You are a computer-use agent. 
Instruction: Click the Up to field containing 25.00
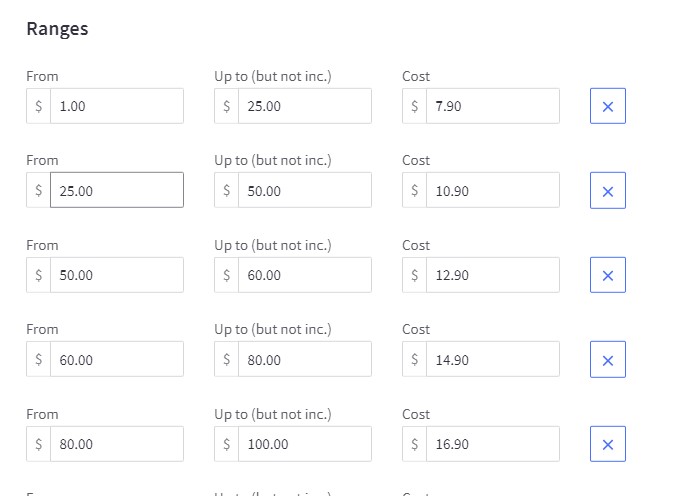(x=304, y=106)
